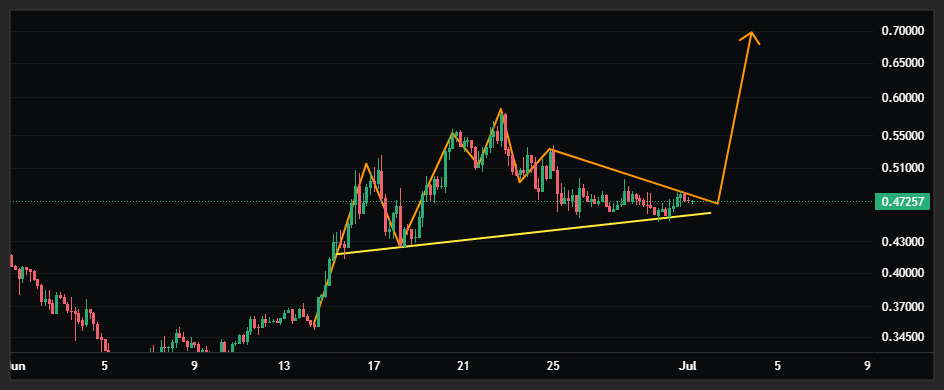The image size is (944, 390).
Task: Click the 0.70000 price axis label
Action: tap(902, 30)
